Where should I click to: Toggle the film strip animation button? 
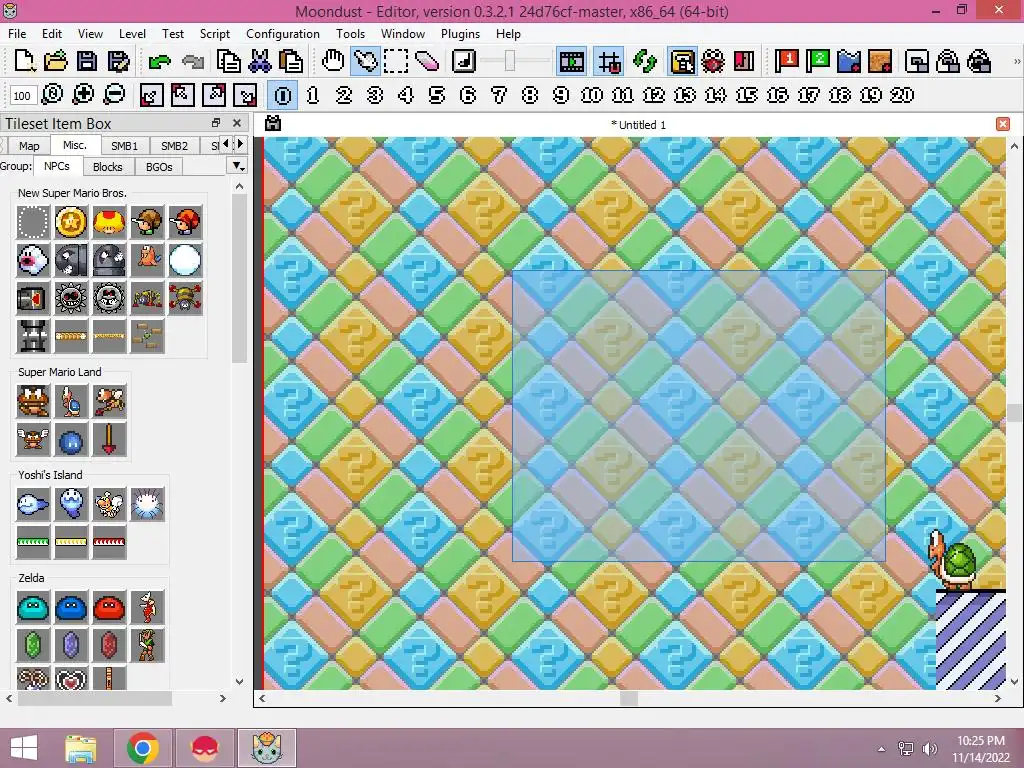[x=571, y=61]
